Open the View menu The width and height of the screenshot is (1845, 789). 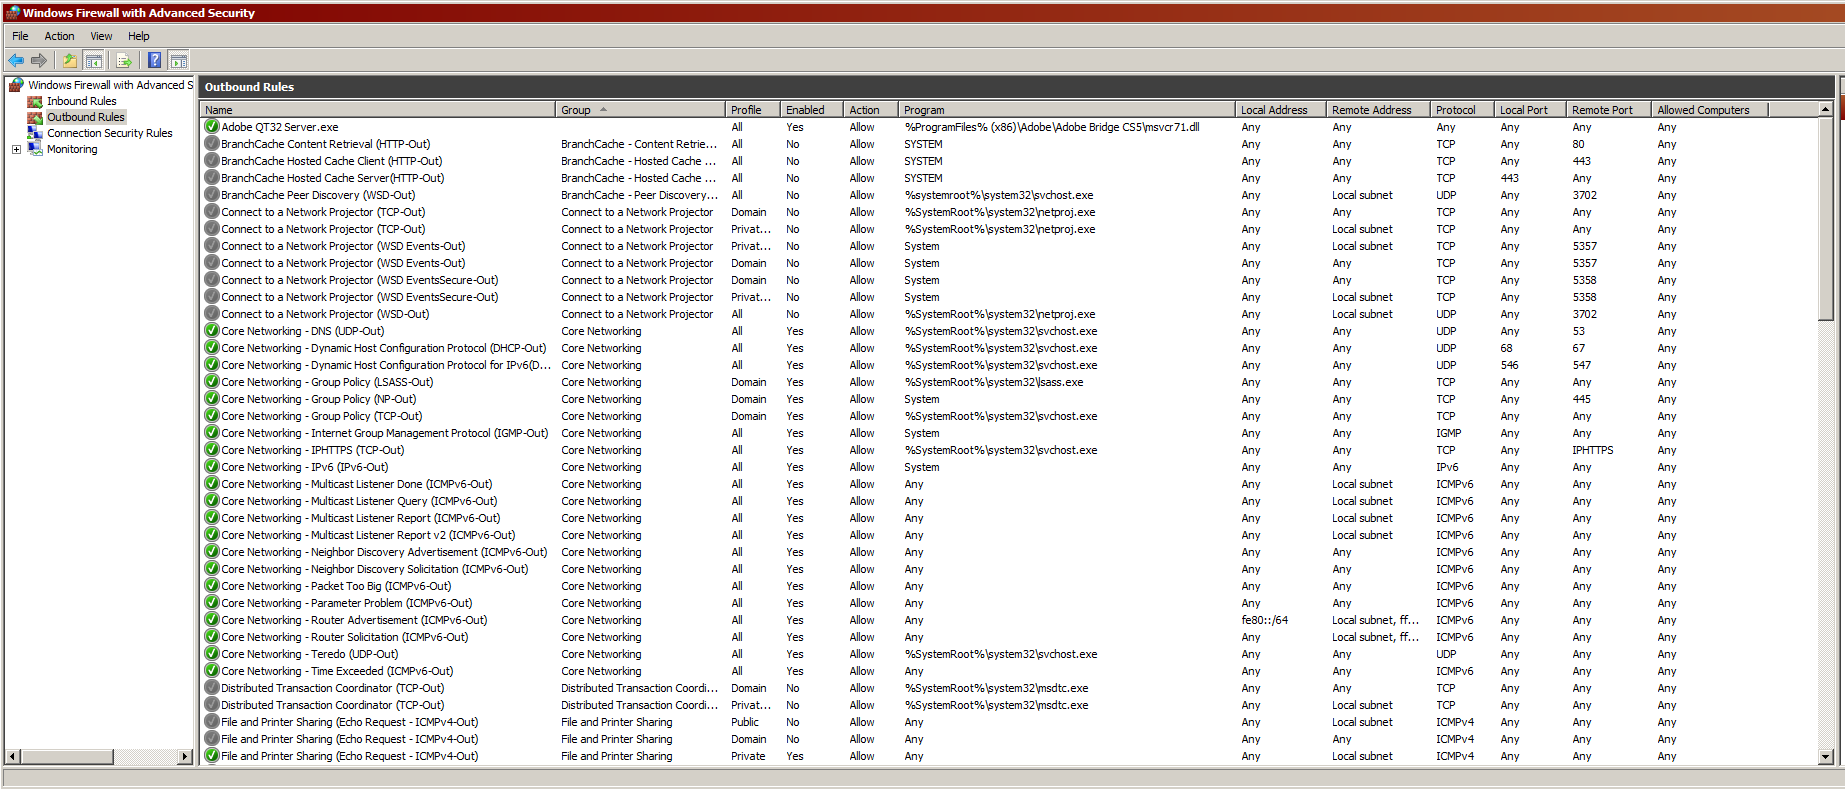coord(101,36)
